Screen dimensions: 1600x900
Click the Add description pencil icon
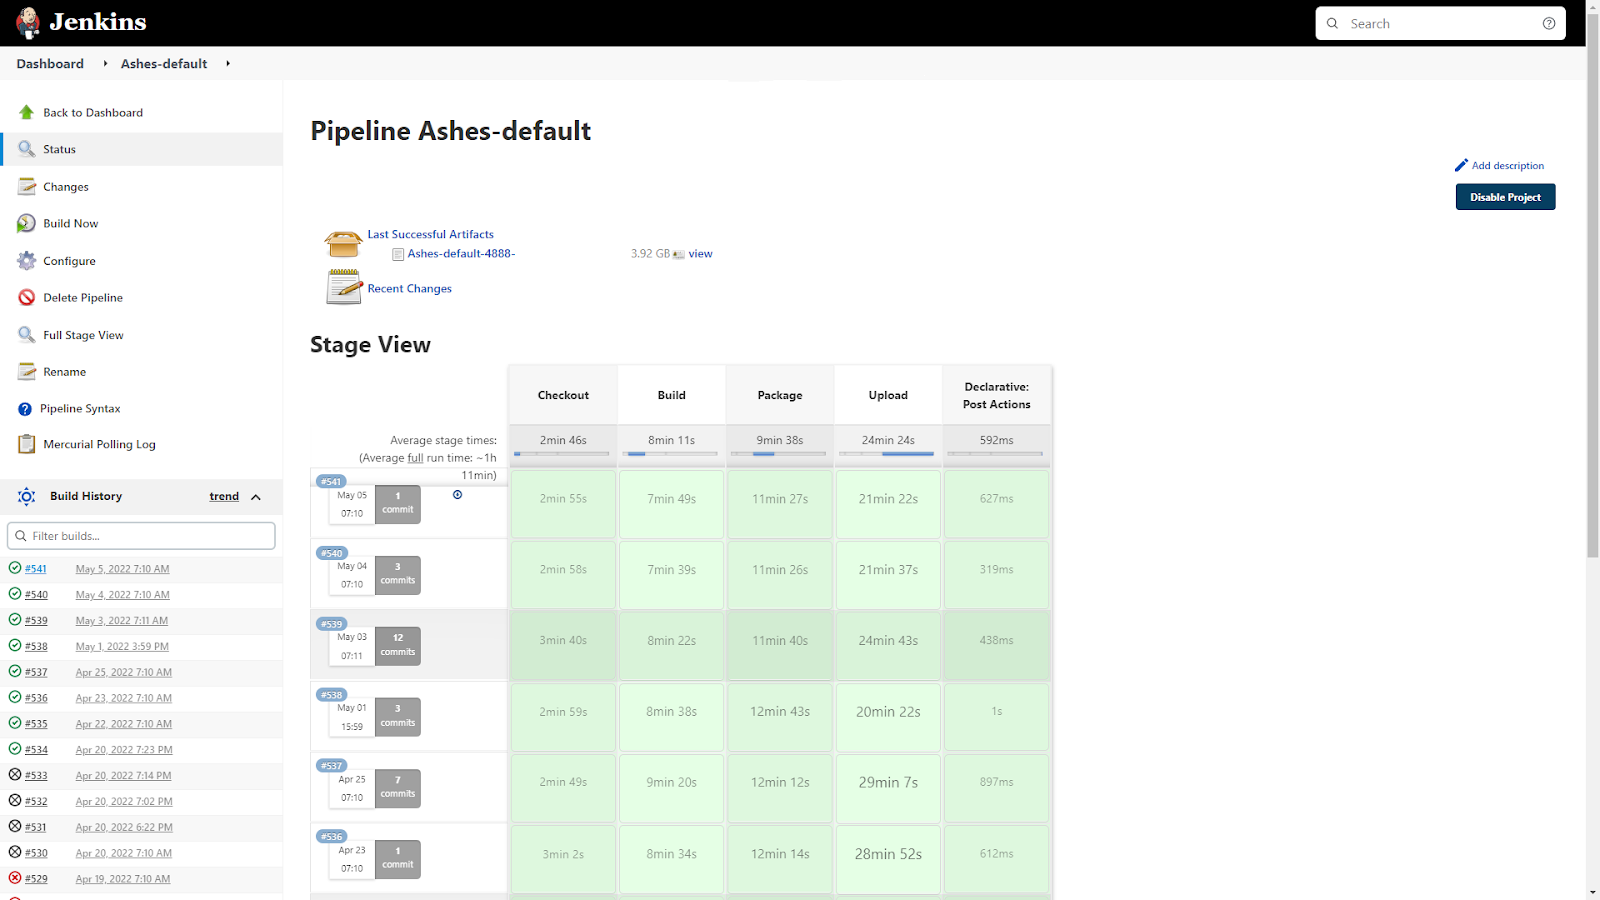(x=1461, y=165)
